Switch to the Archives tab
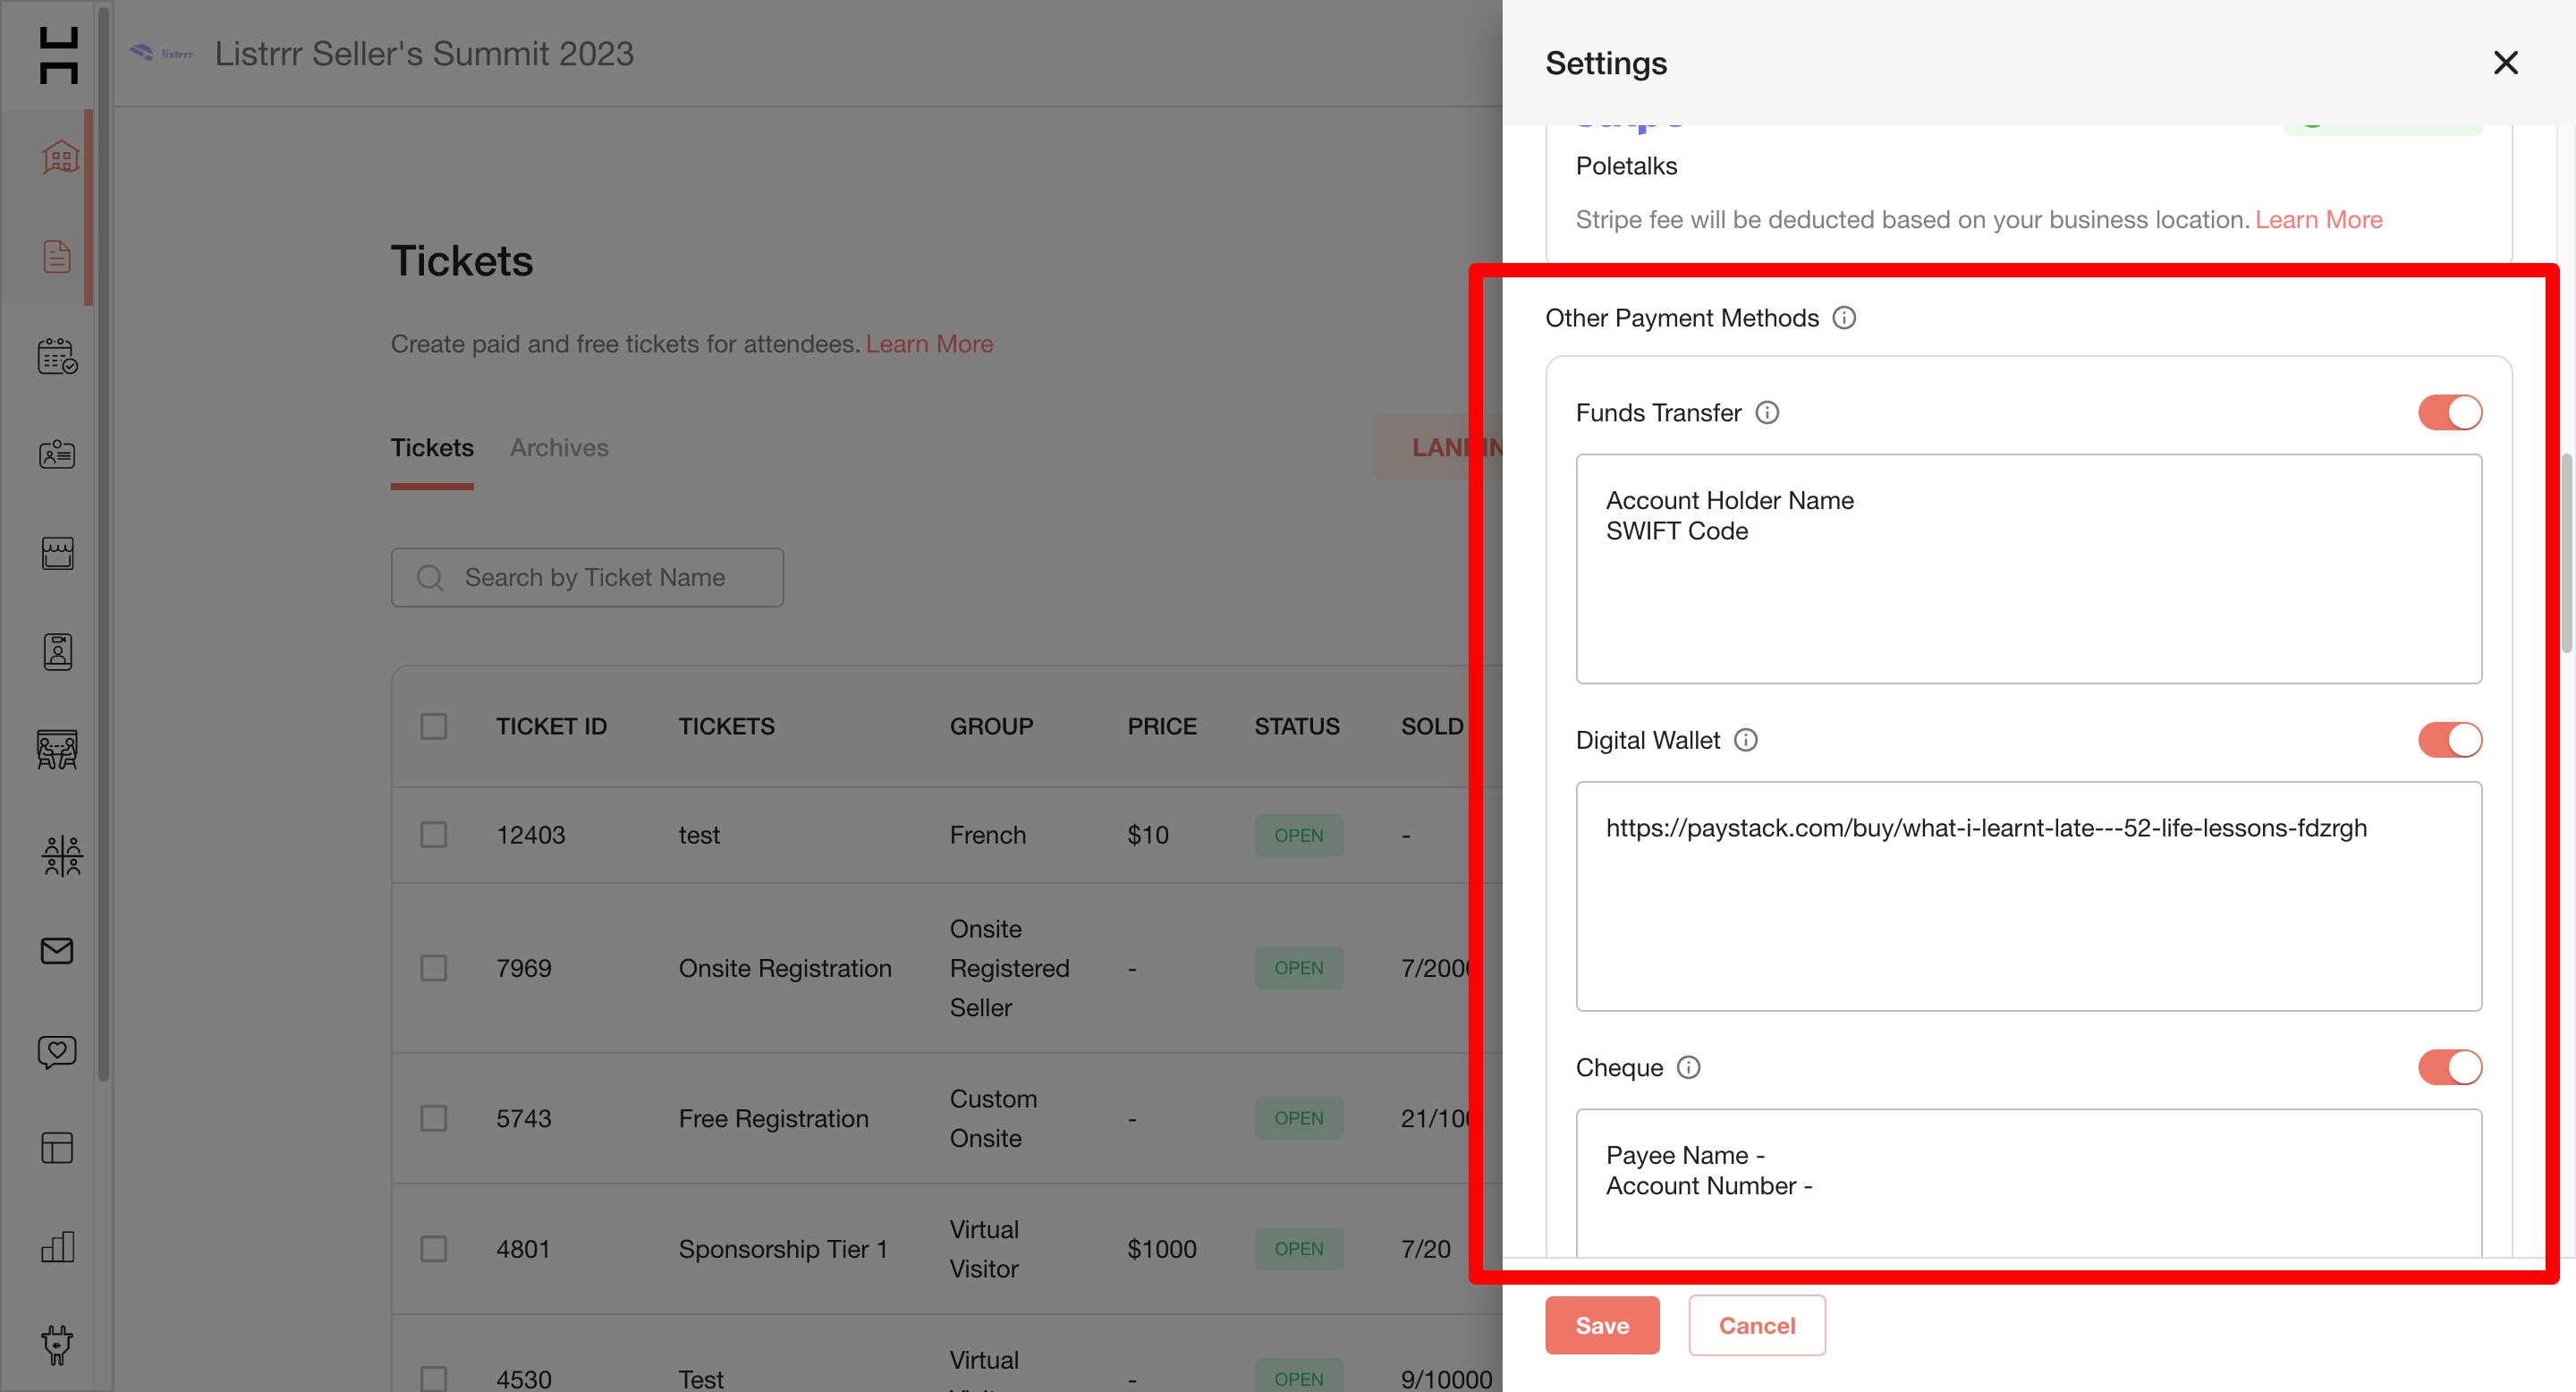Image resolution: width=2576 pixels, height=1392 pixels. [x=558, y=448]
